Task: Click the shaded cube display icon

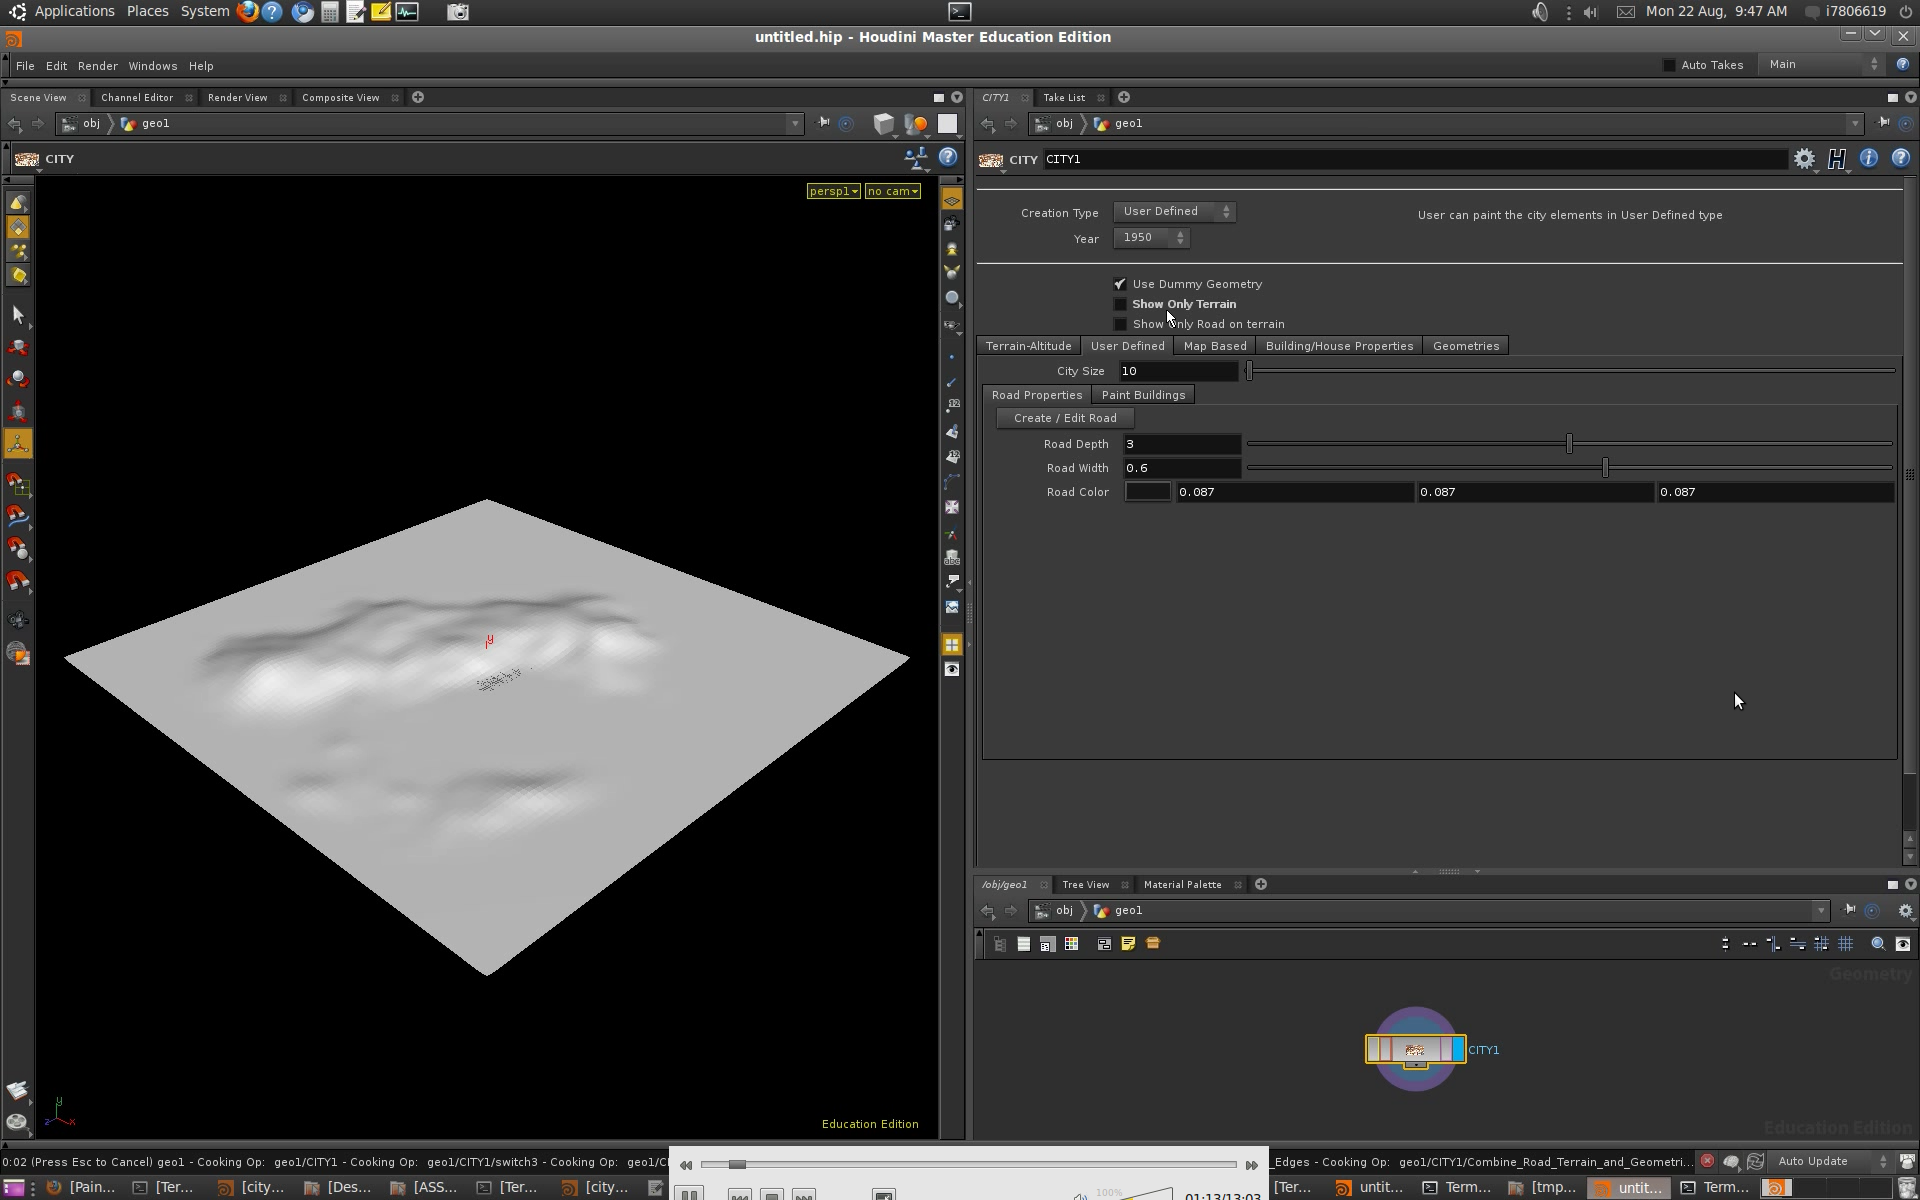Action: pyautogui.click(x=883, y=124)
